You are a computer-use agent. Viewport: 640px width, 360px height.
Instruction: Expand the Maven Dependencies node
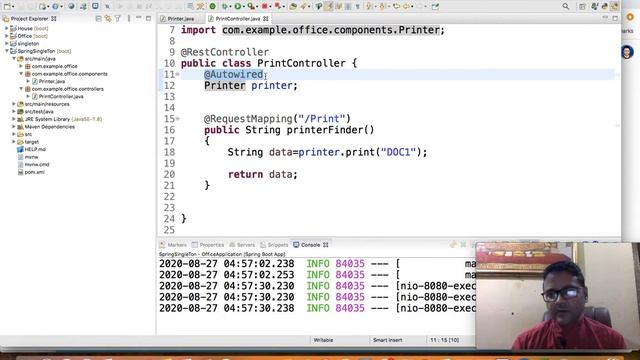13,127
